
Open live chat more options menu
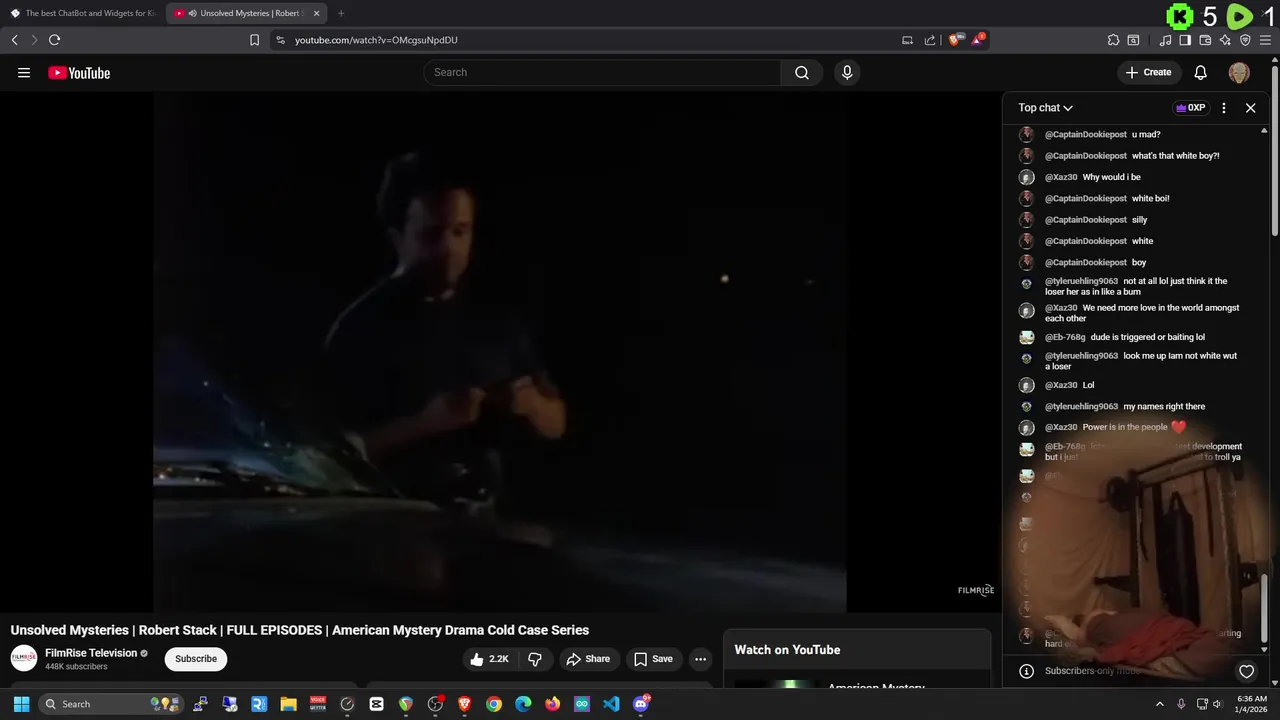[1224, 108]
